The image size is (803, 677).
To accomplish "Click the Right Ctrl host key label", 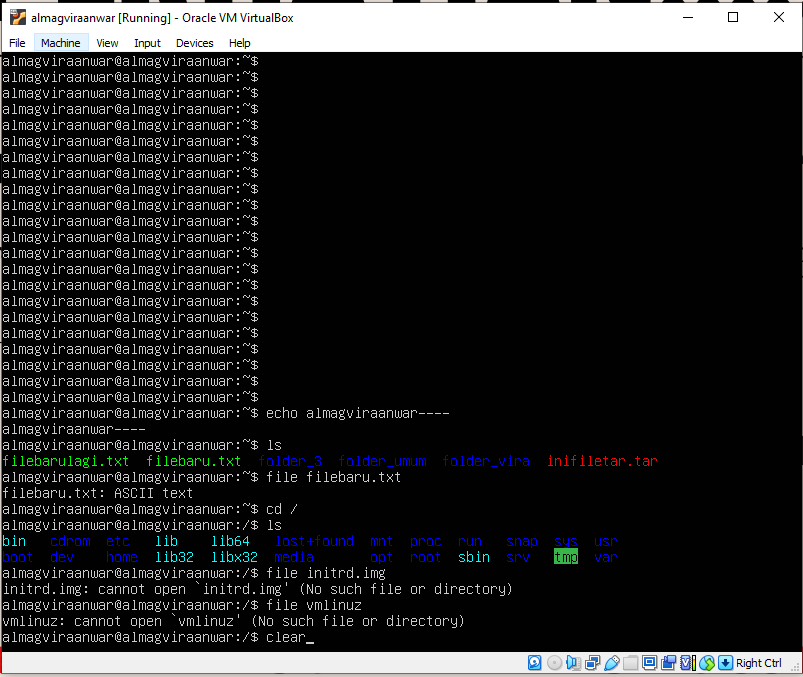I will (758, 663).
